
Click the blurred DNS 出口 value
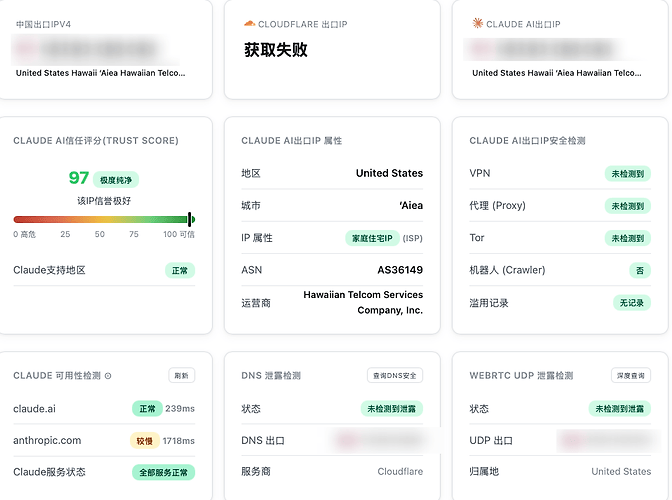pyautogui.click(x=381, y=440)
